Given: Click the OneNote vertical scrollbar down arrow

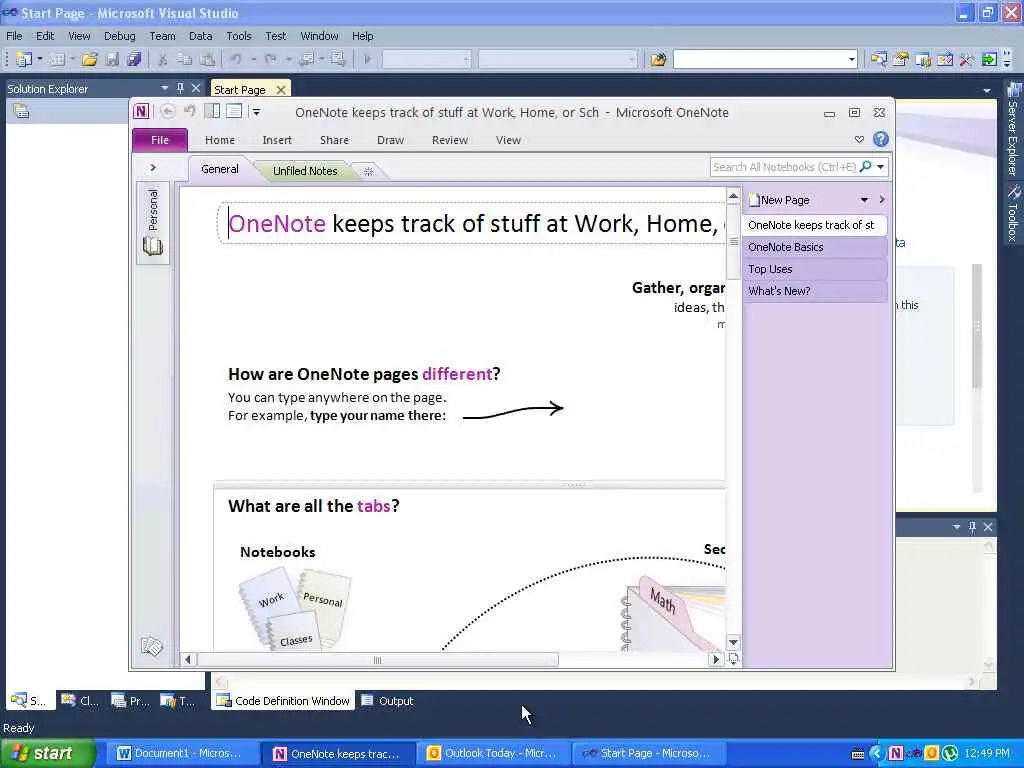Looking at the screenshot, I should coord(733,642).
